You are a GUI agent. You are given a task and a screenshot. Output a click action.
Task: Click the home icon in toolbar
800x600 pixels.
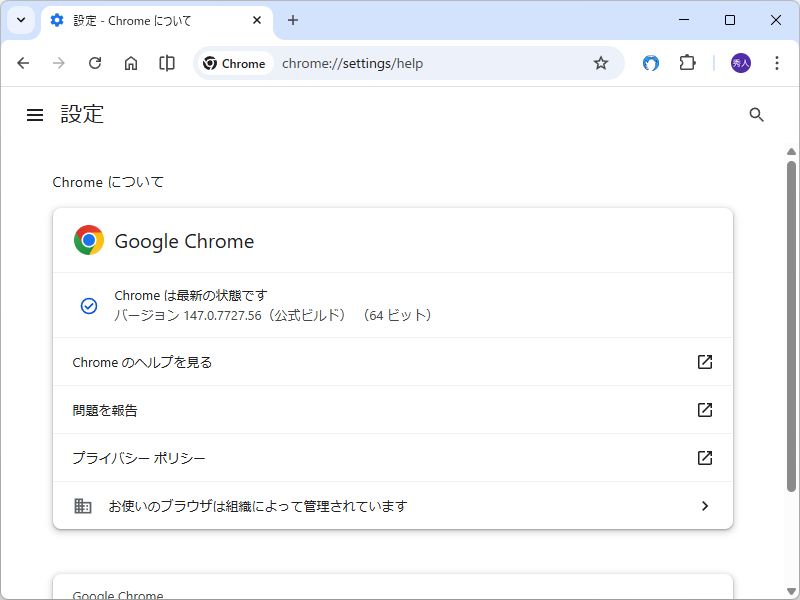(130, 63)
